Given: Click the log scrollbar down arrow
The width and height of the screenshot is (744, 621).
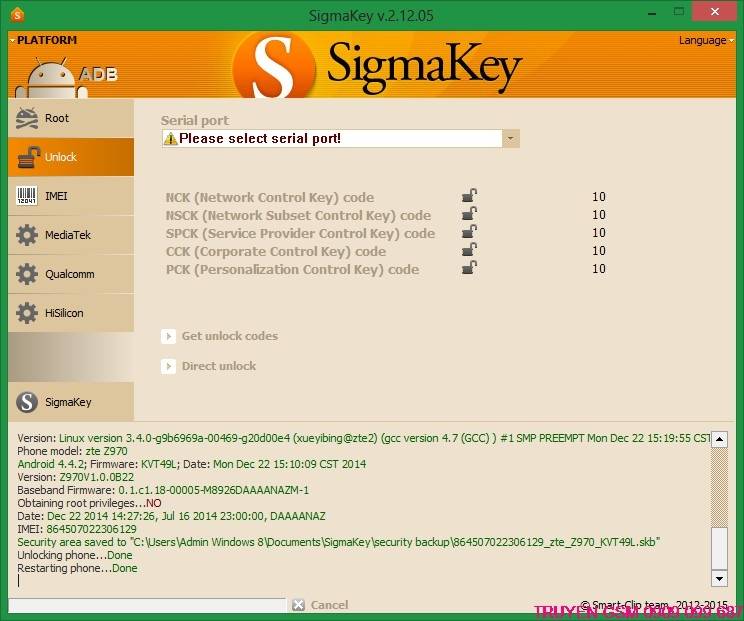Looking at the screenshot, I should click(x=719, y=578).
